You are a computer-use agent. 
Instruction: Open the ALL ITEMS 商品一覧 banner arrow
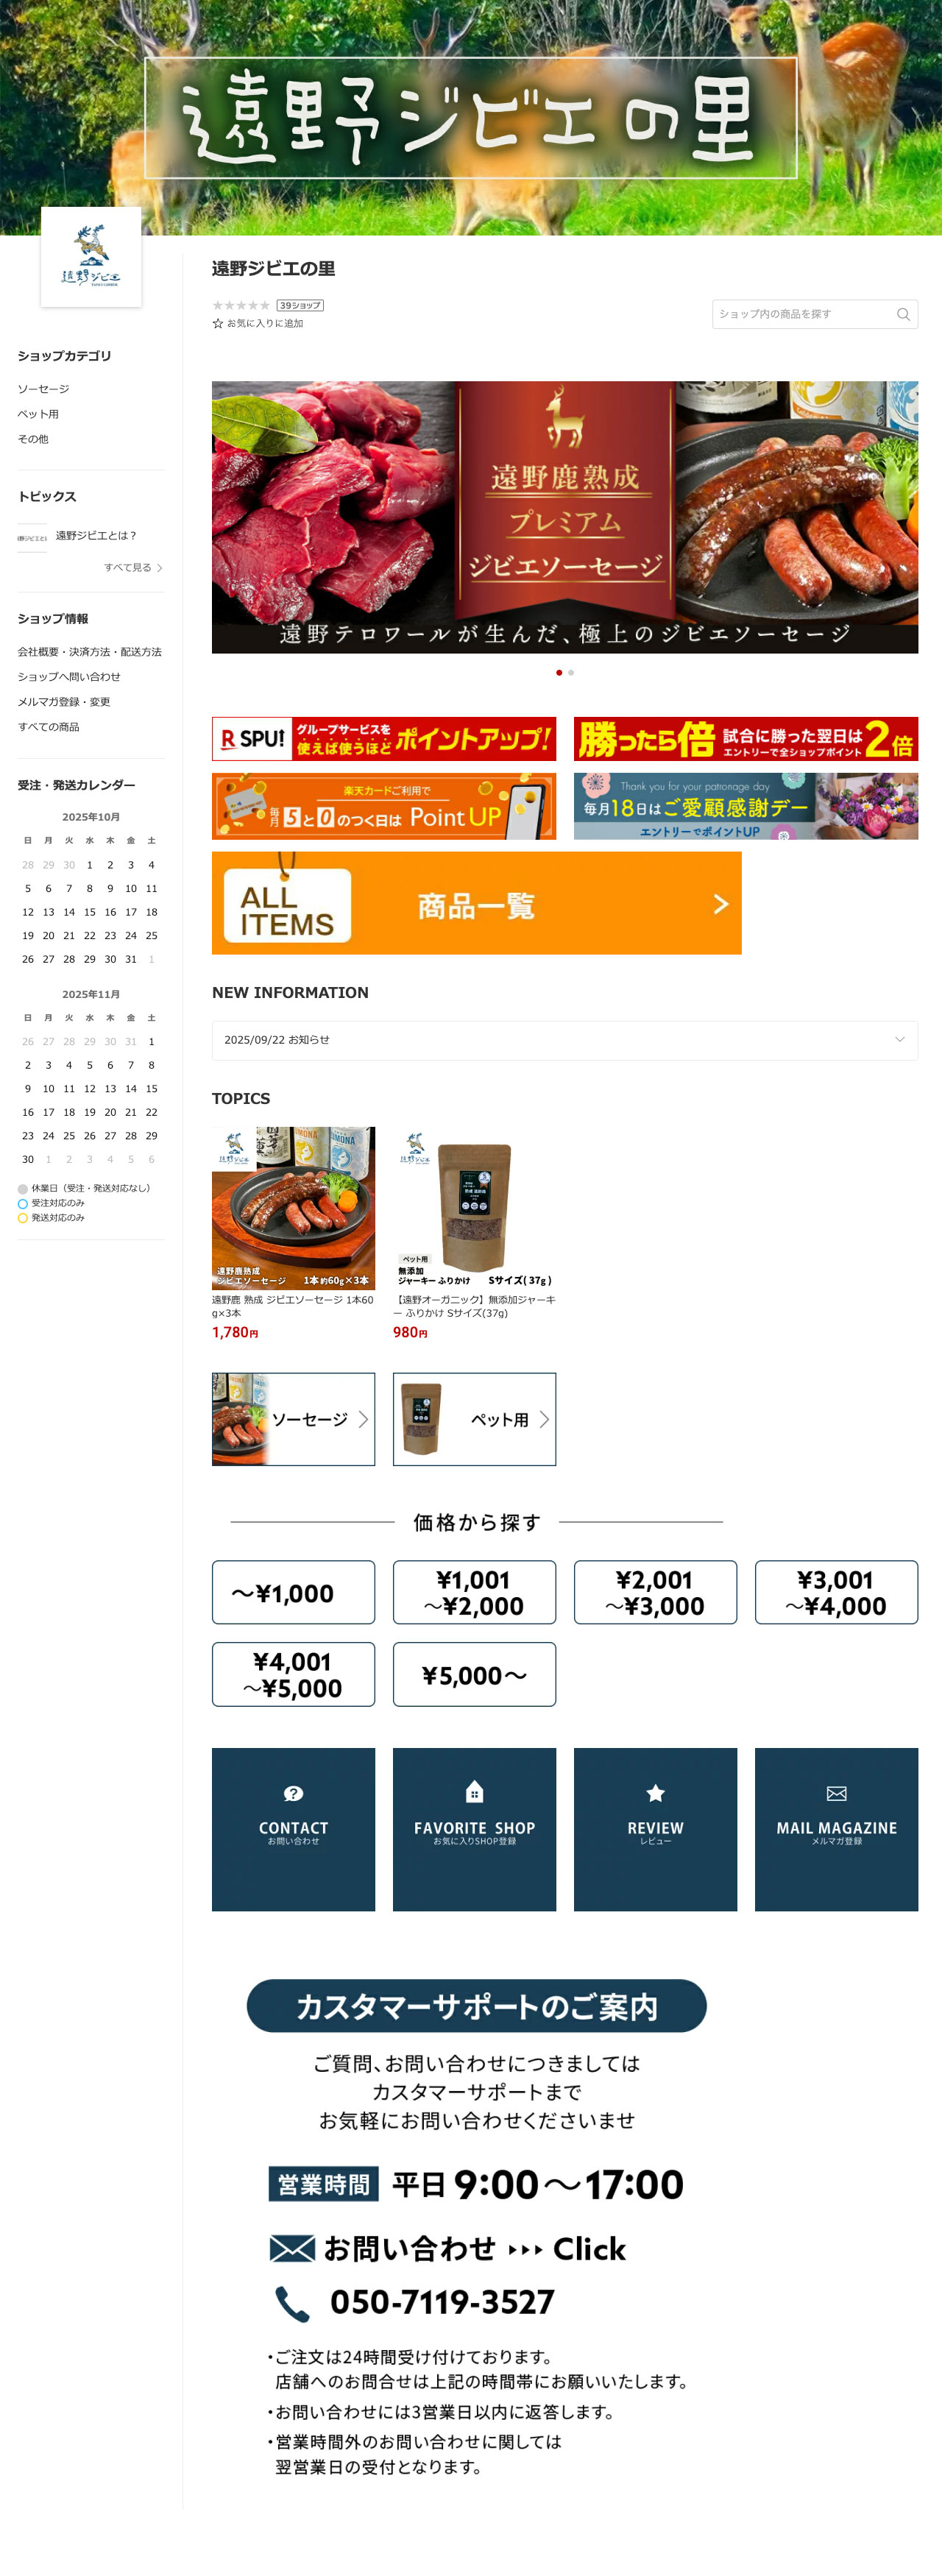pos(720,904)
